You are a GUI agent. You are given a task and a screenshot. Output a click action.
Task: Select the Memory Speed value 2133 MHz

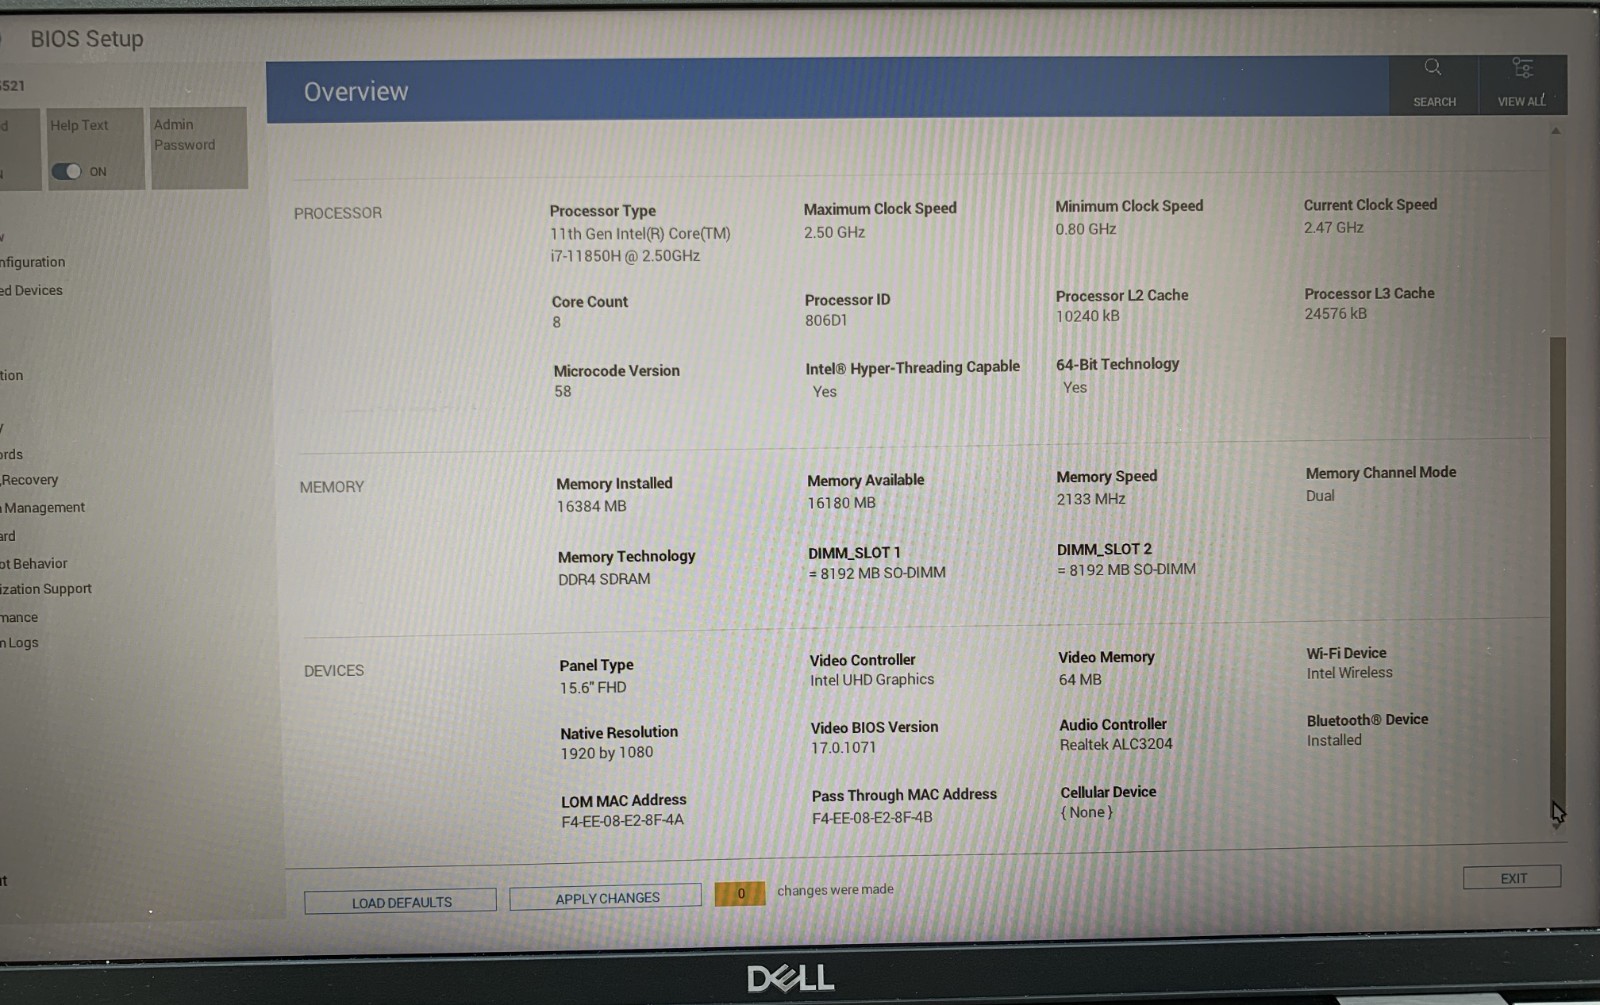coord(1091,498)
